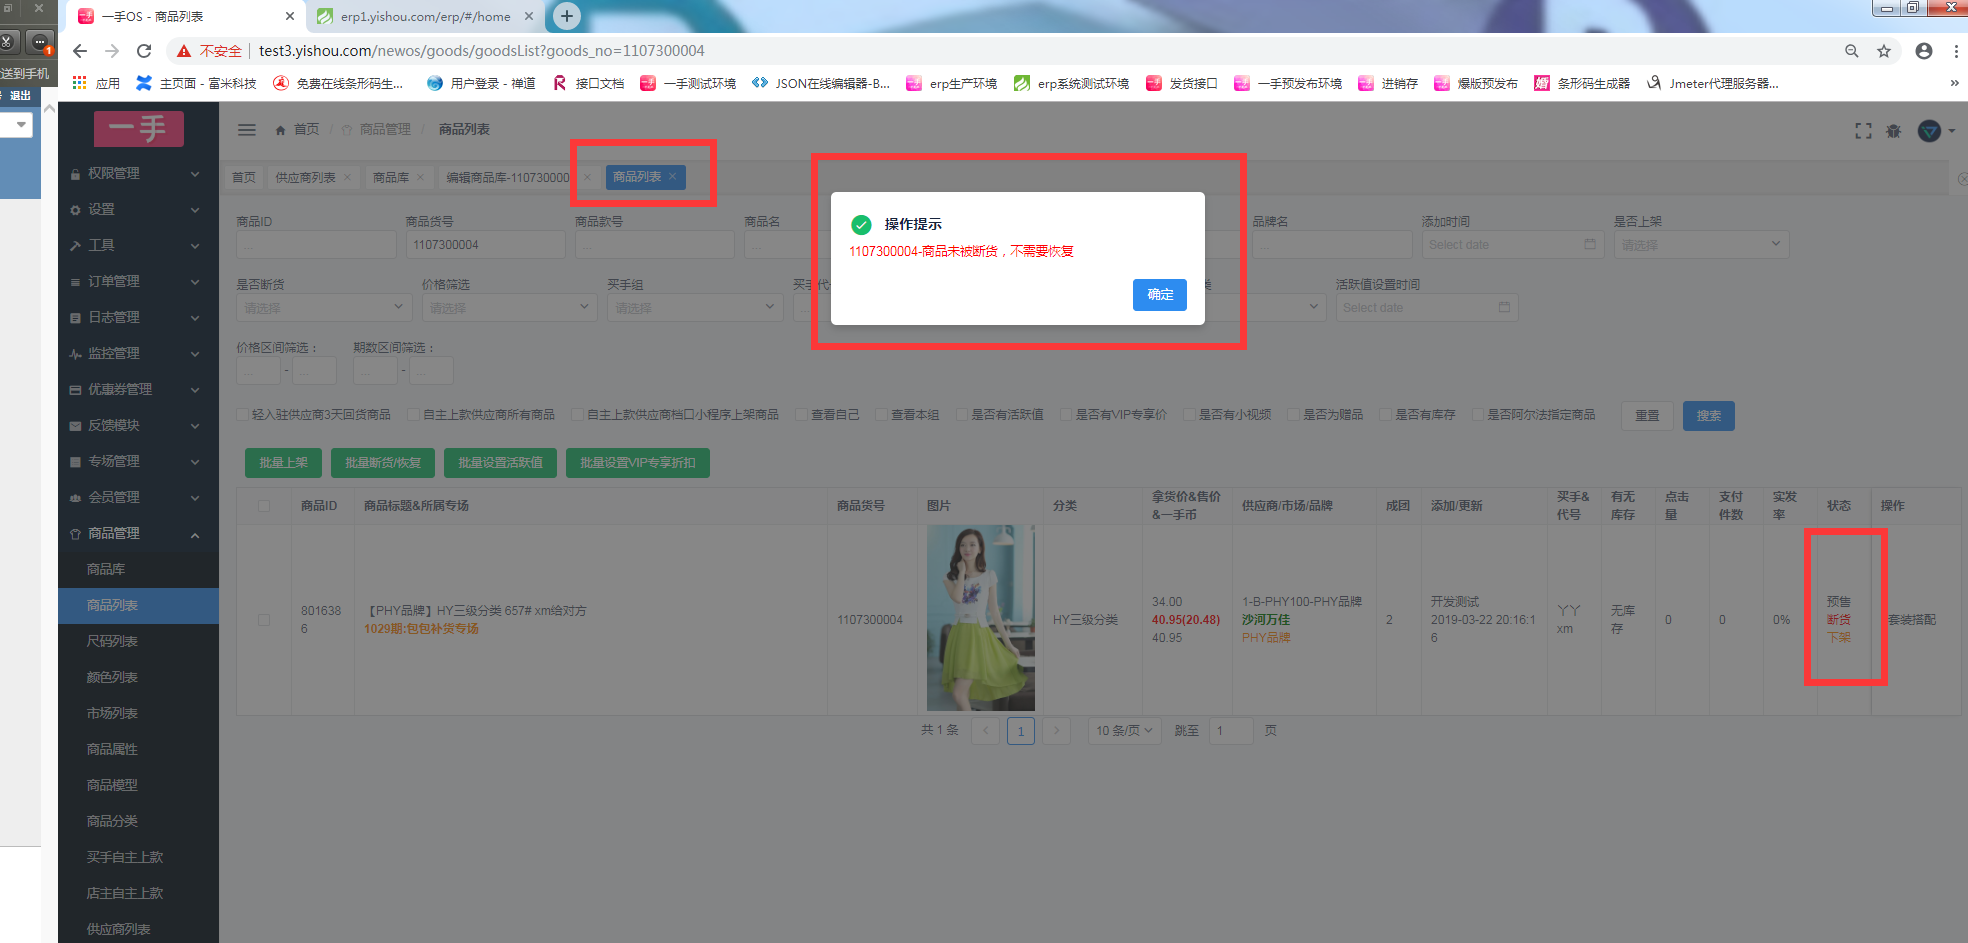
Task: Close the 供应商列表 inner tab
Action: tap(348, 177)
